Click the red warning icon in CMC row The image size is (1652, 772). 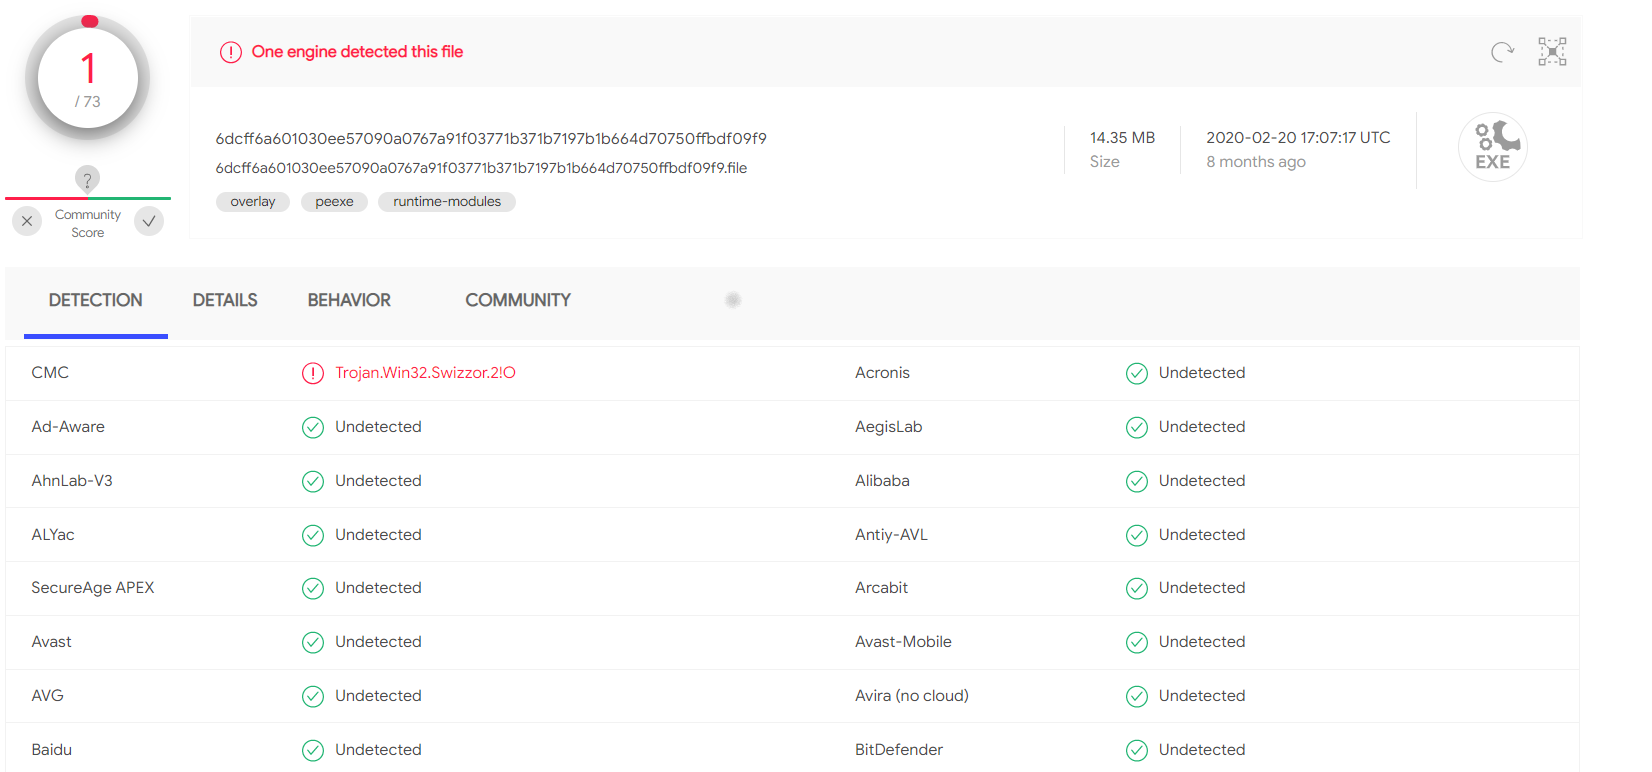(x=313, y=373)
